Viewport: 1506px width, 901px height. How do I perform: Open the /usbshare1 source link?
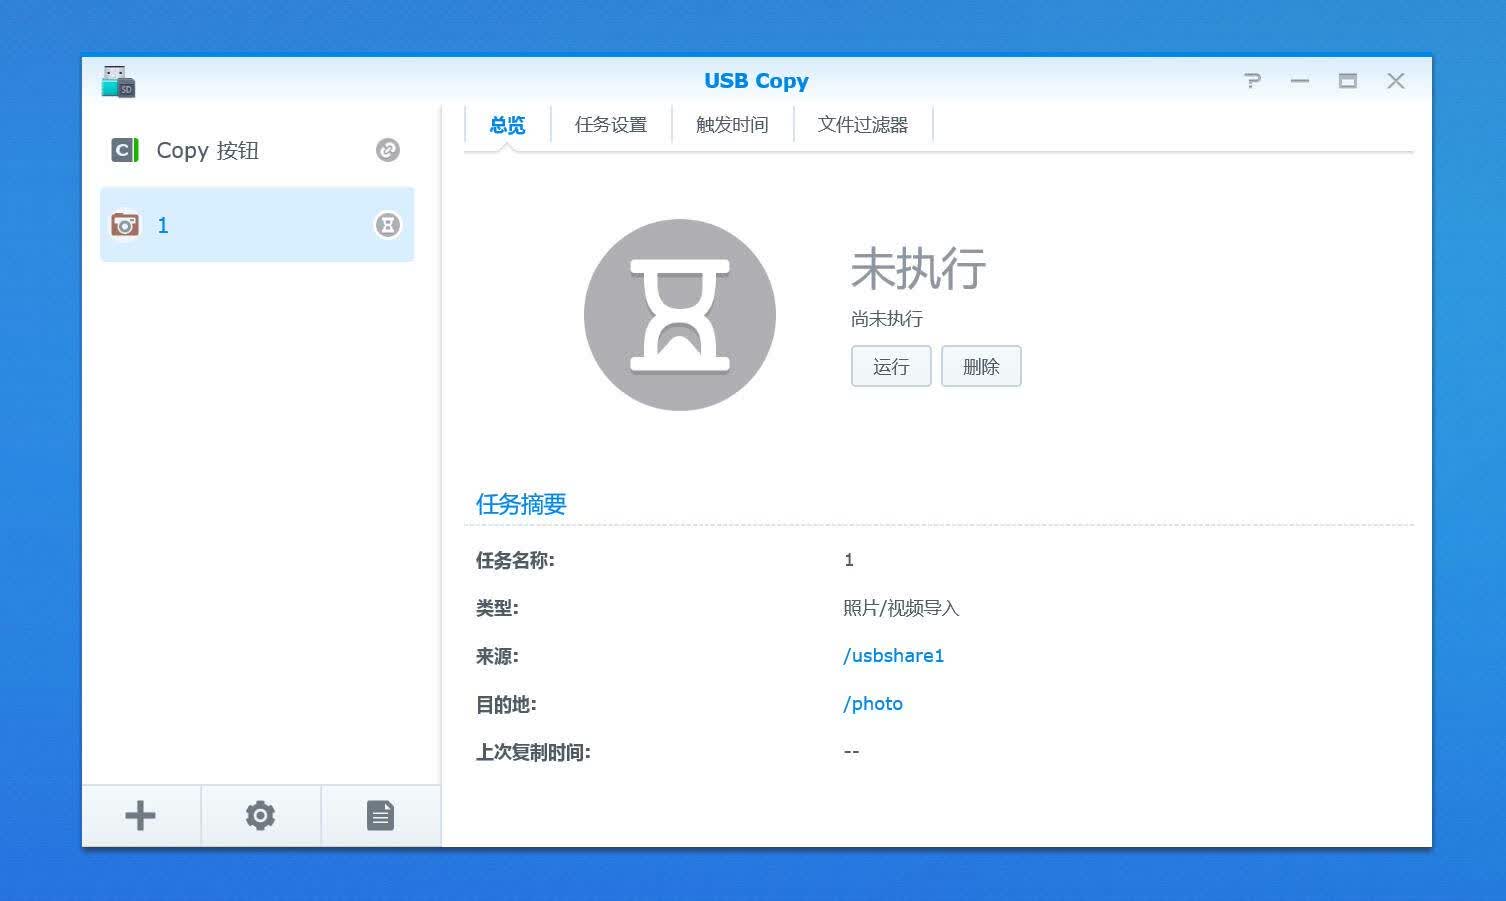pyautogui.click(x=893, y=656)
